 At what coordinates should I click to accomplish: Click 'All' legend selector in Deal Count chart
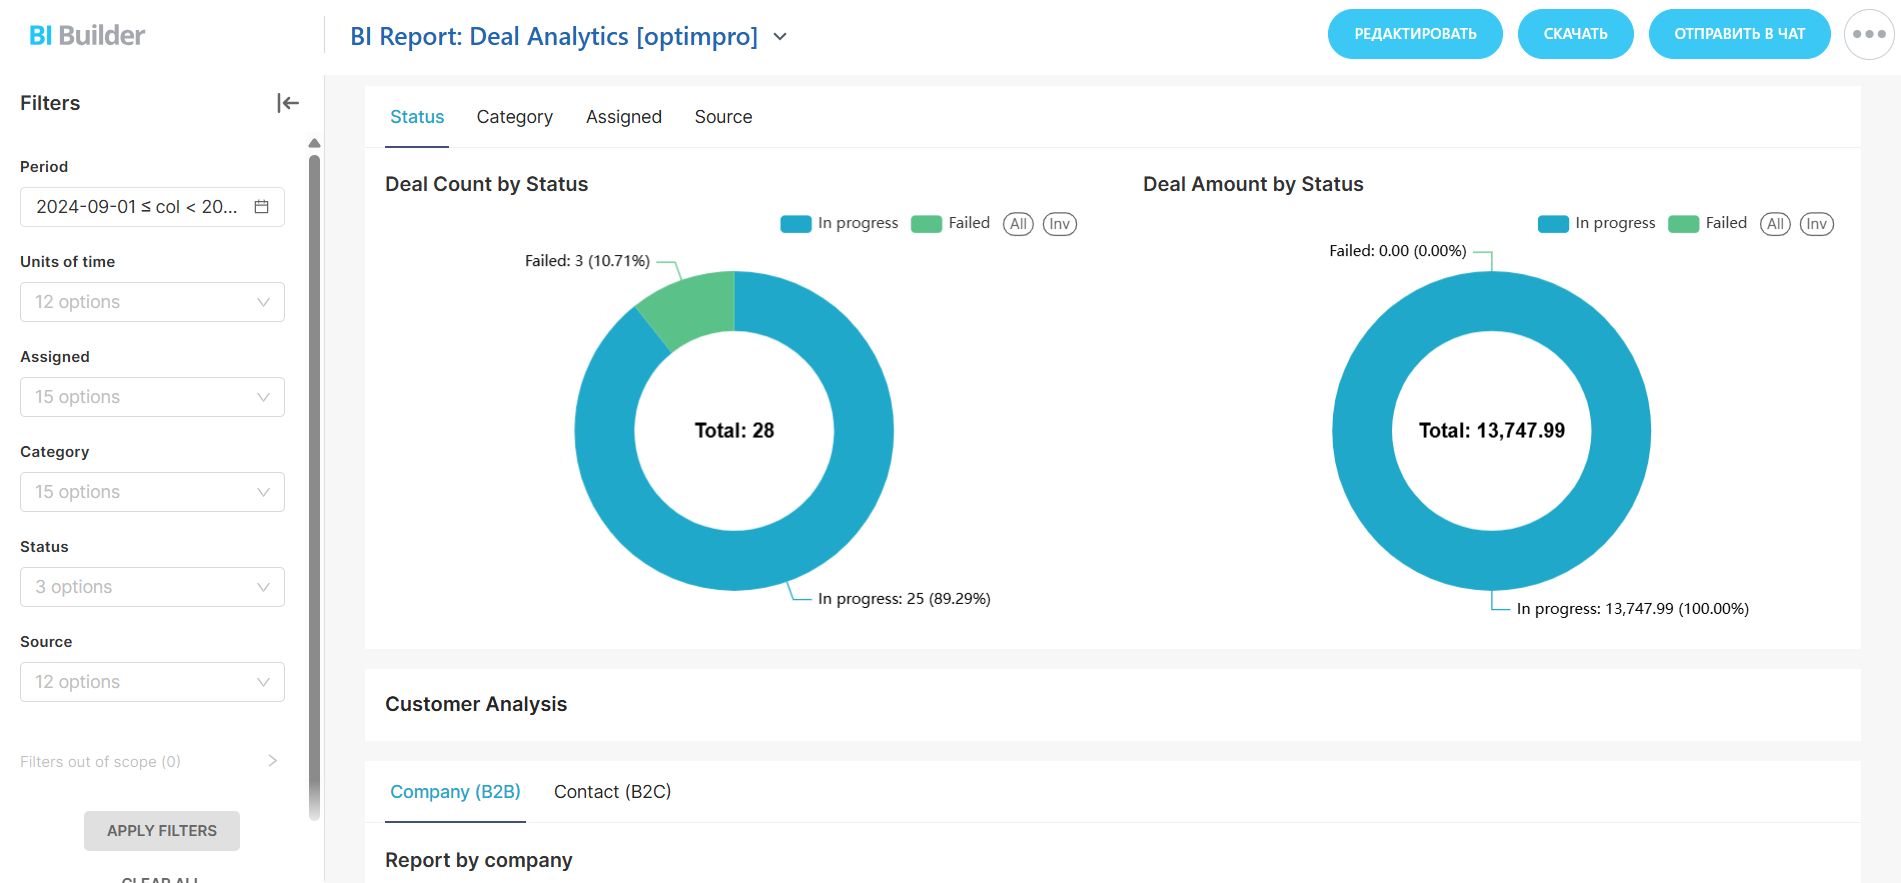point(1018,224)
